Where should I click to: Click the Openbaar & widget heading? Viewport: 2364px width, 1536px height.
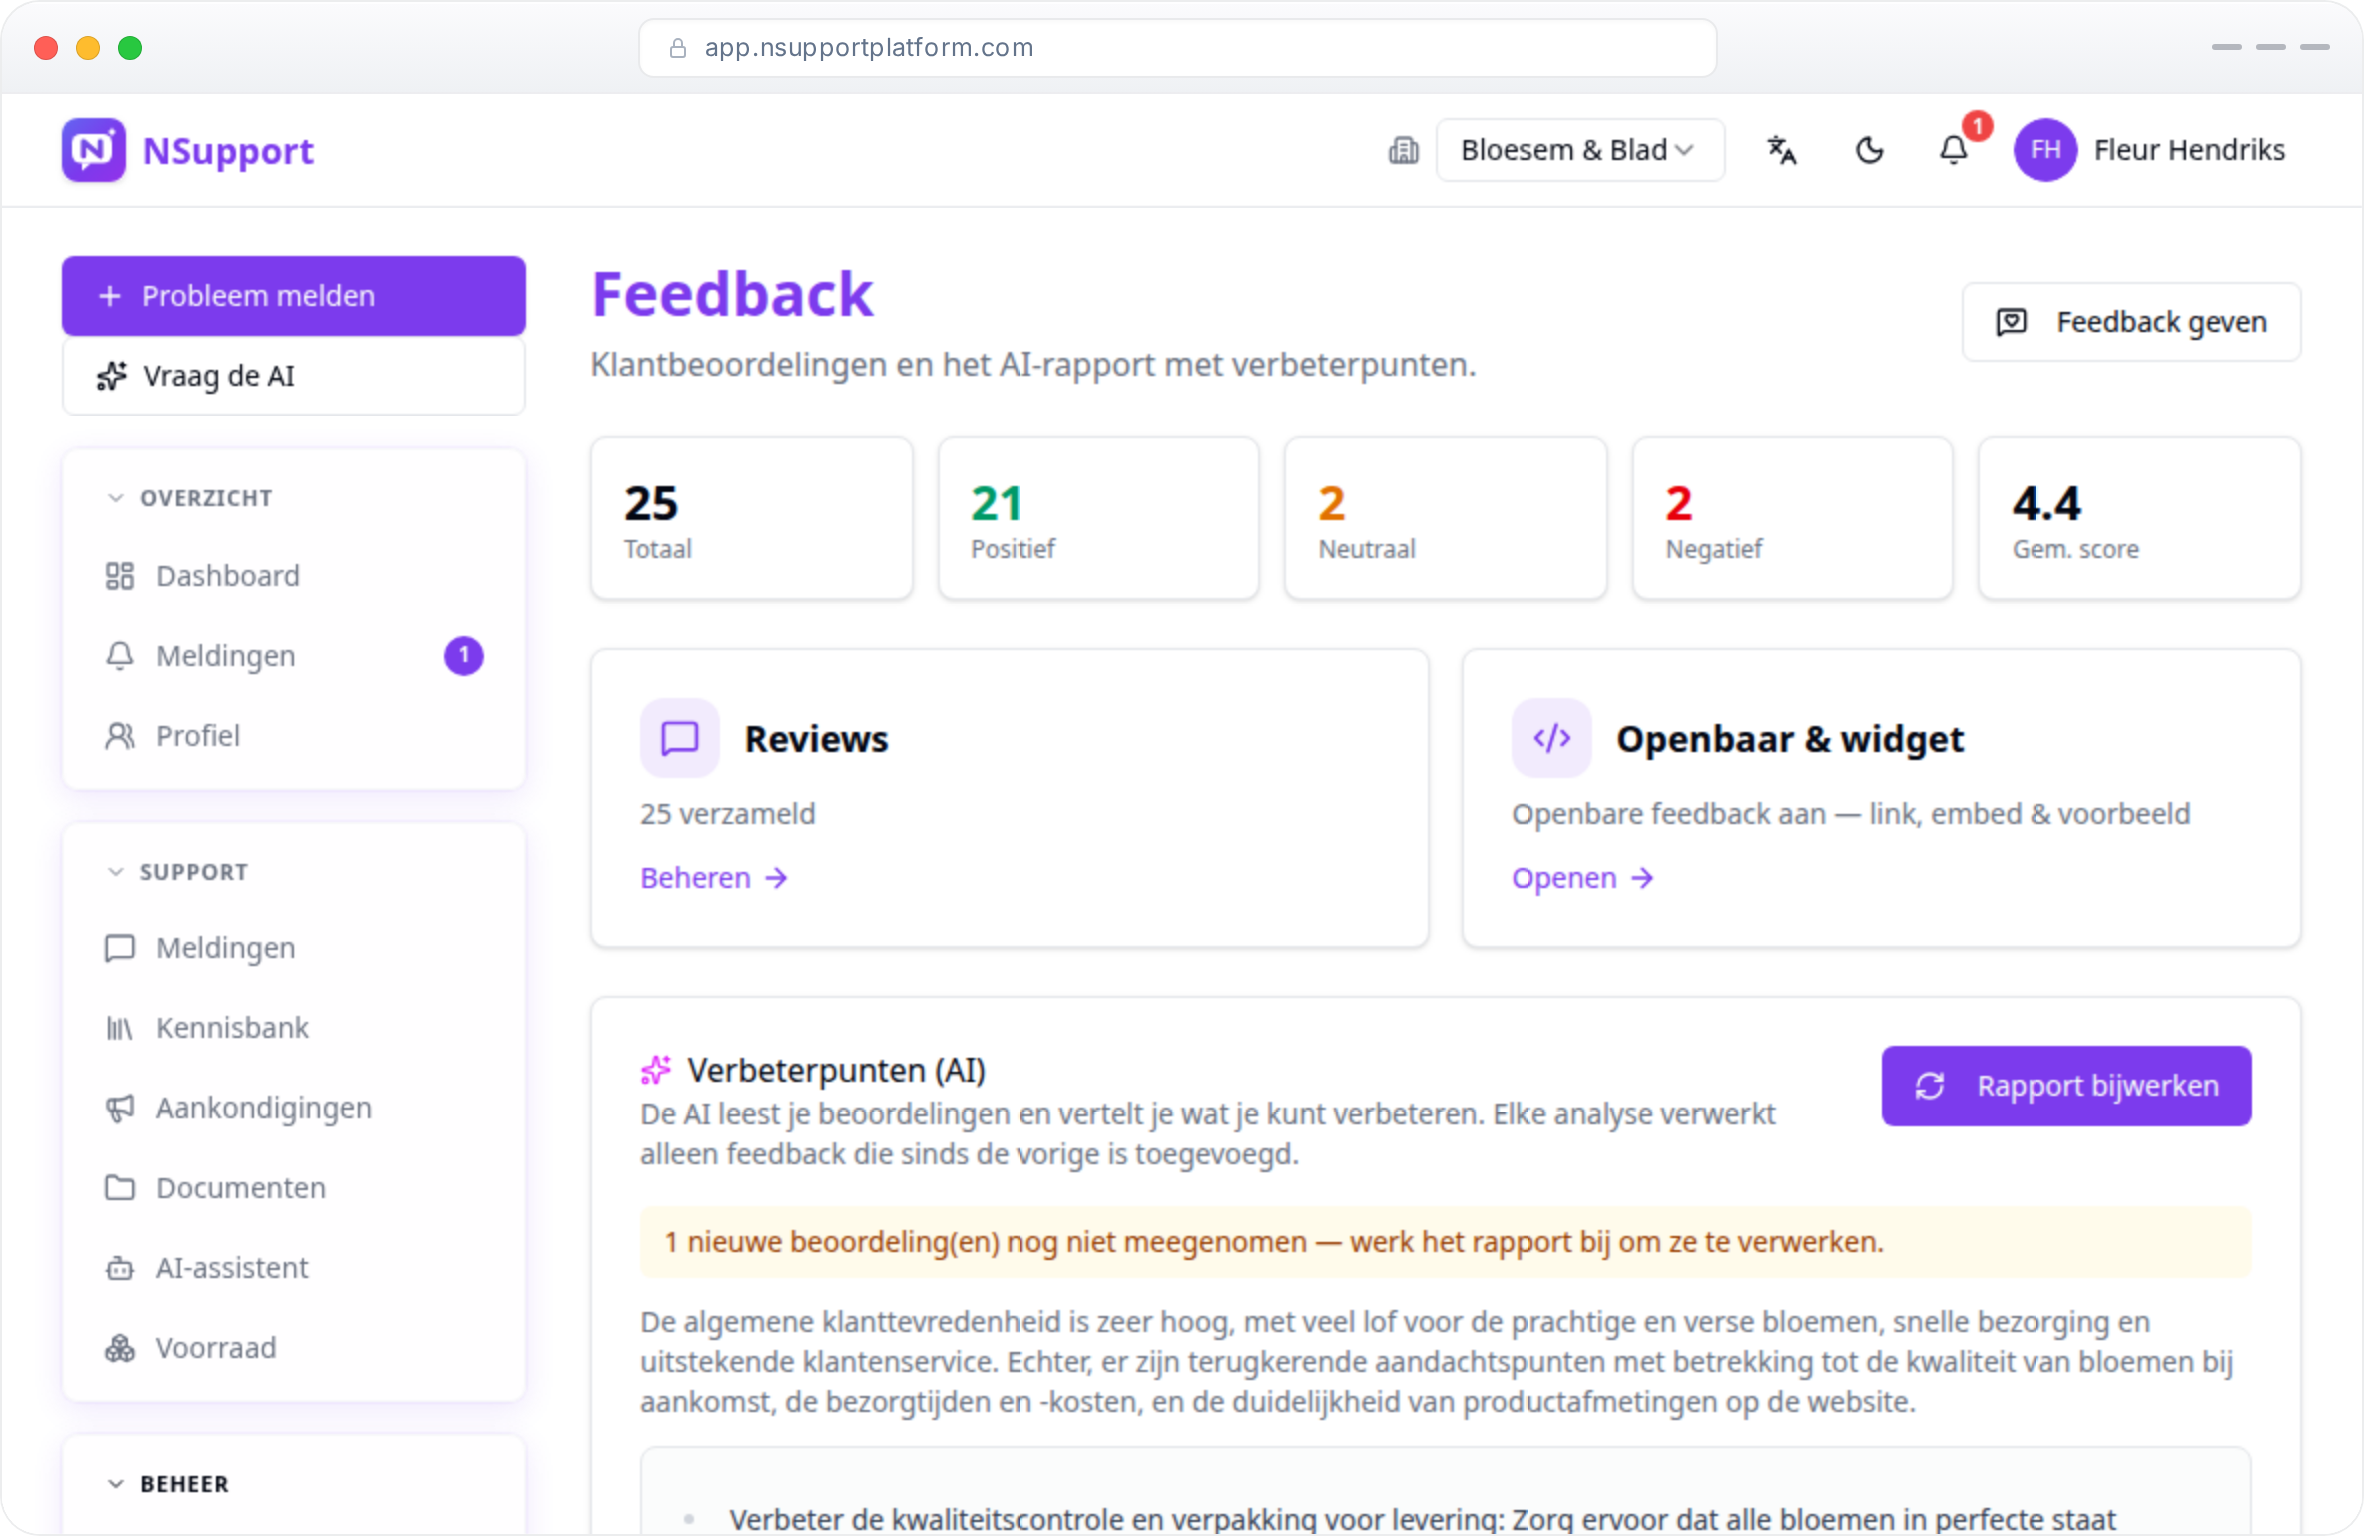(x=1790, y=738)
